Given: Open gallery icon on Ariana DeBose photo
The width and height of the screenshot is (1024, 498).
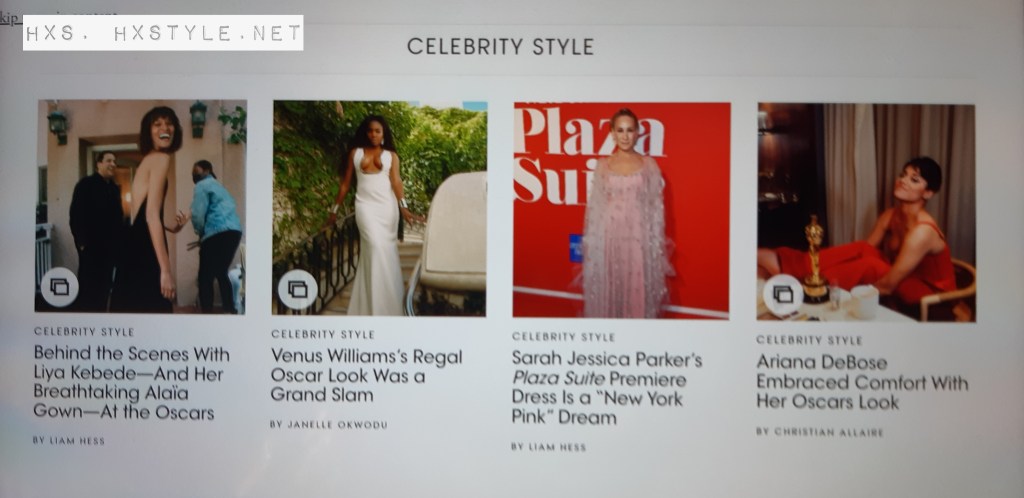Looking at the screenshot, I should coord(783,294).
